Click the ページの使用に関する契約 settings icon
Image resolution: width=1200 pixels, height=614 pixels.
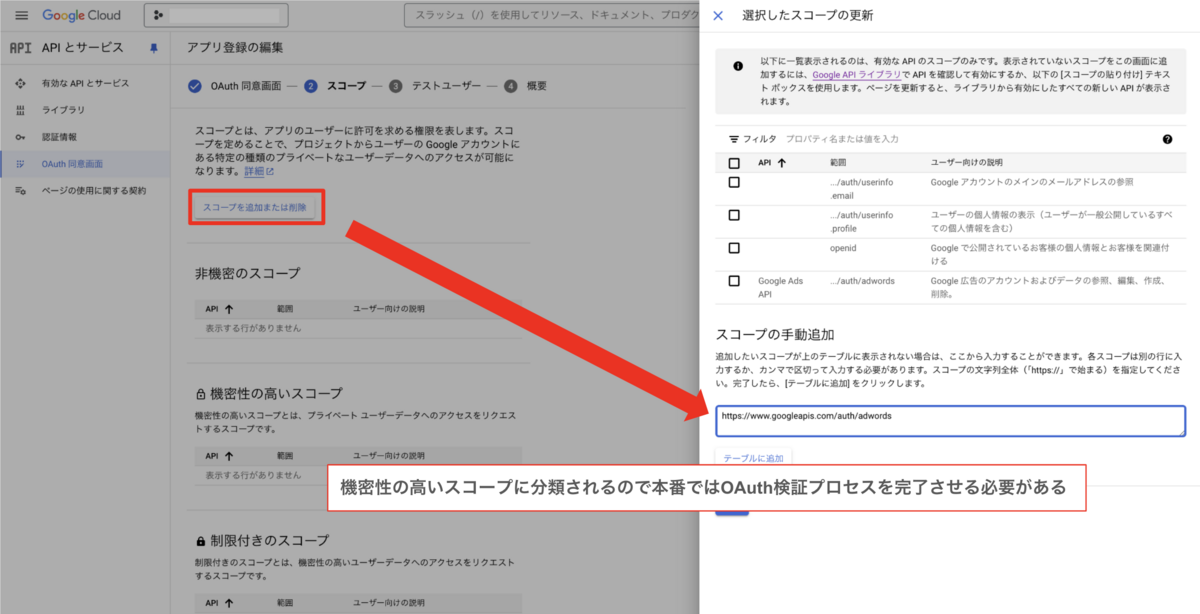21,191
